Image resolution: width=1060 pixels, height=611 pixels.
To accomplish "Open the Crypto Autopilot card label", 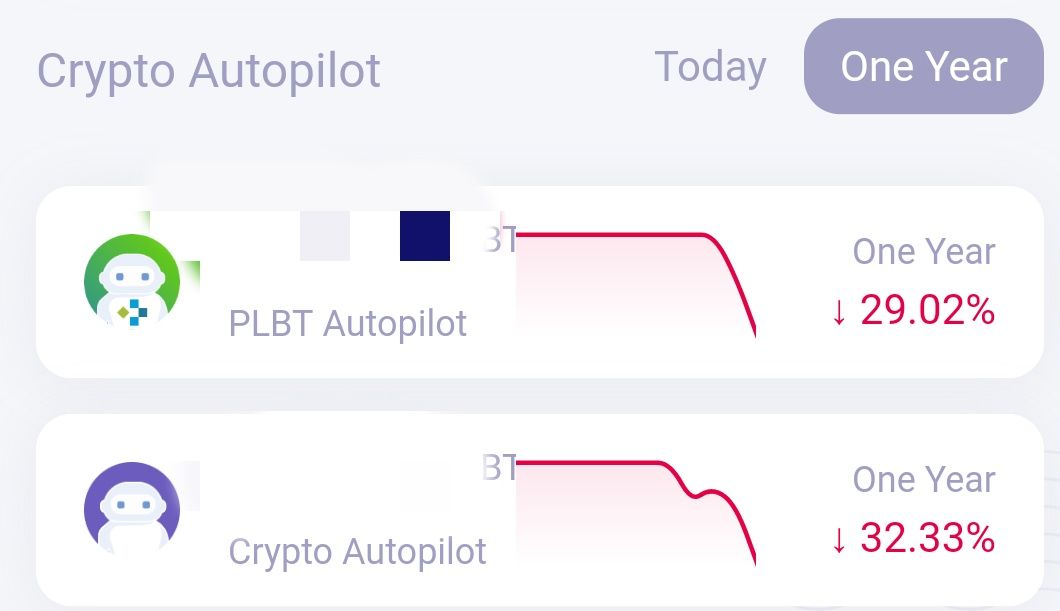I will 357,552.
